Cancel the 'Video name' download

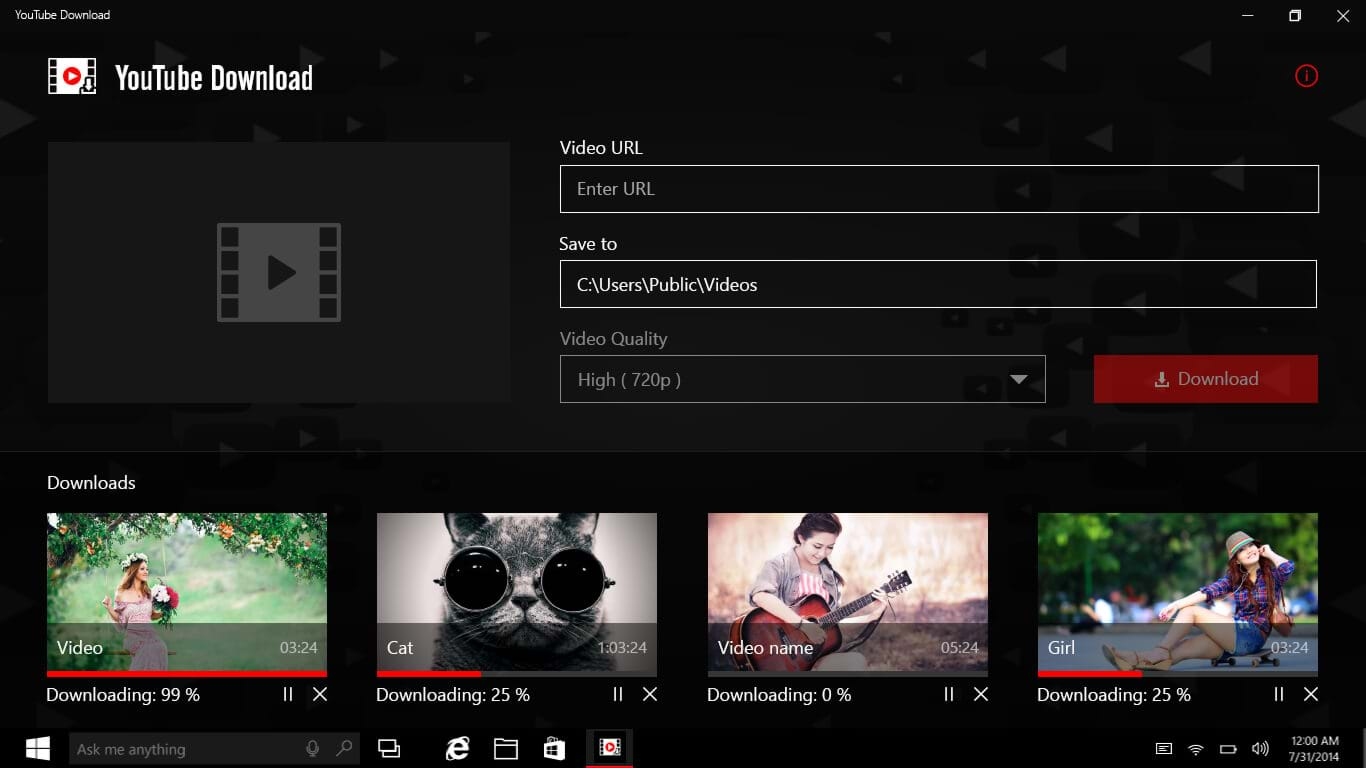pyautogui.click(x=981, y=694)
